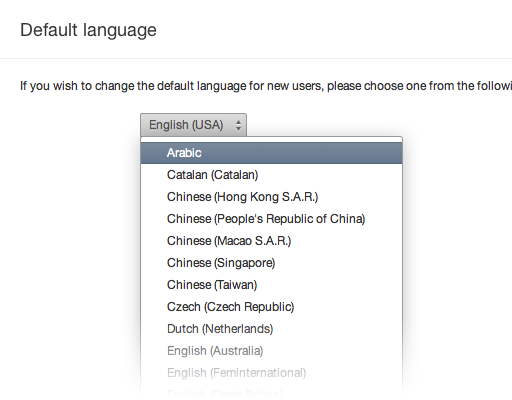Click the up-down arrows on the language selector
The height and width of the screenshot is (400, 512).
coord(238,125)
